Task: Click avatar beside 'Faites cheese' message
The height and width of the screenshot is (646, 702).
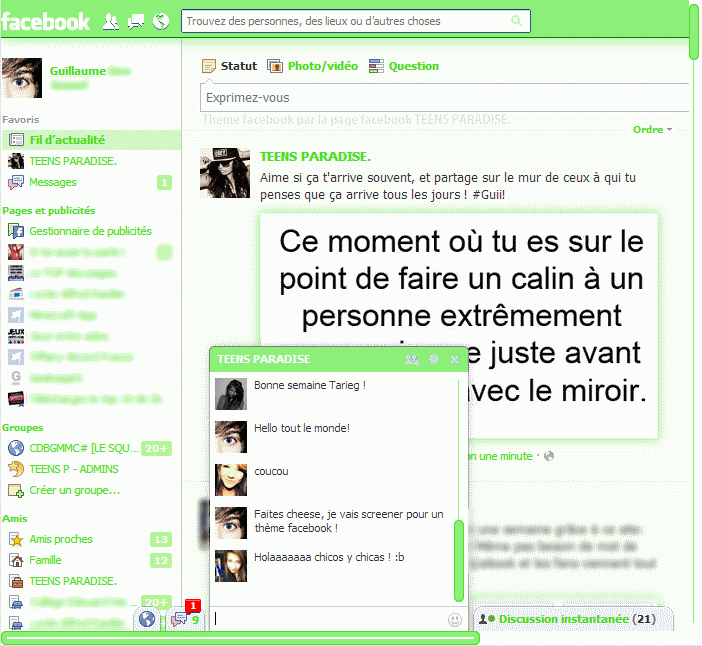Action: point(231,523)
